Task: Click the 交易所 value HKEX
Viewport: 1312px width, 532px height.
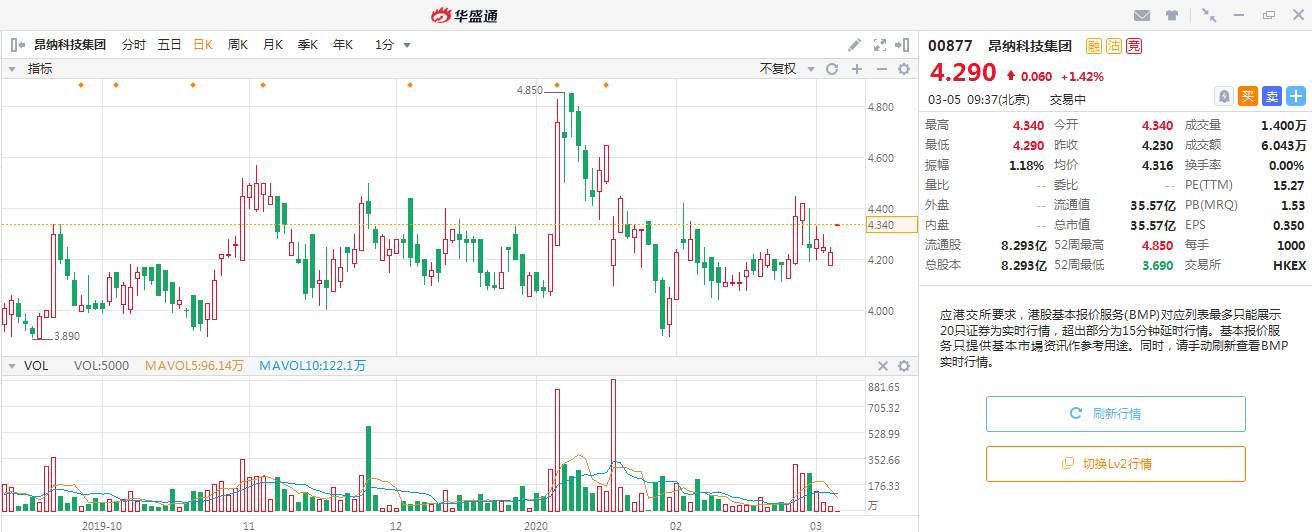Action: [1290, 265]
